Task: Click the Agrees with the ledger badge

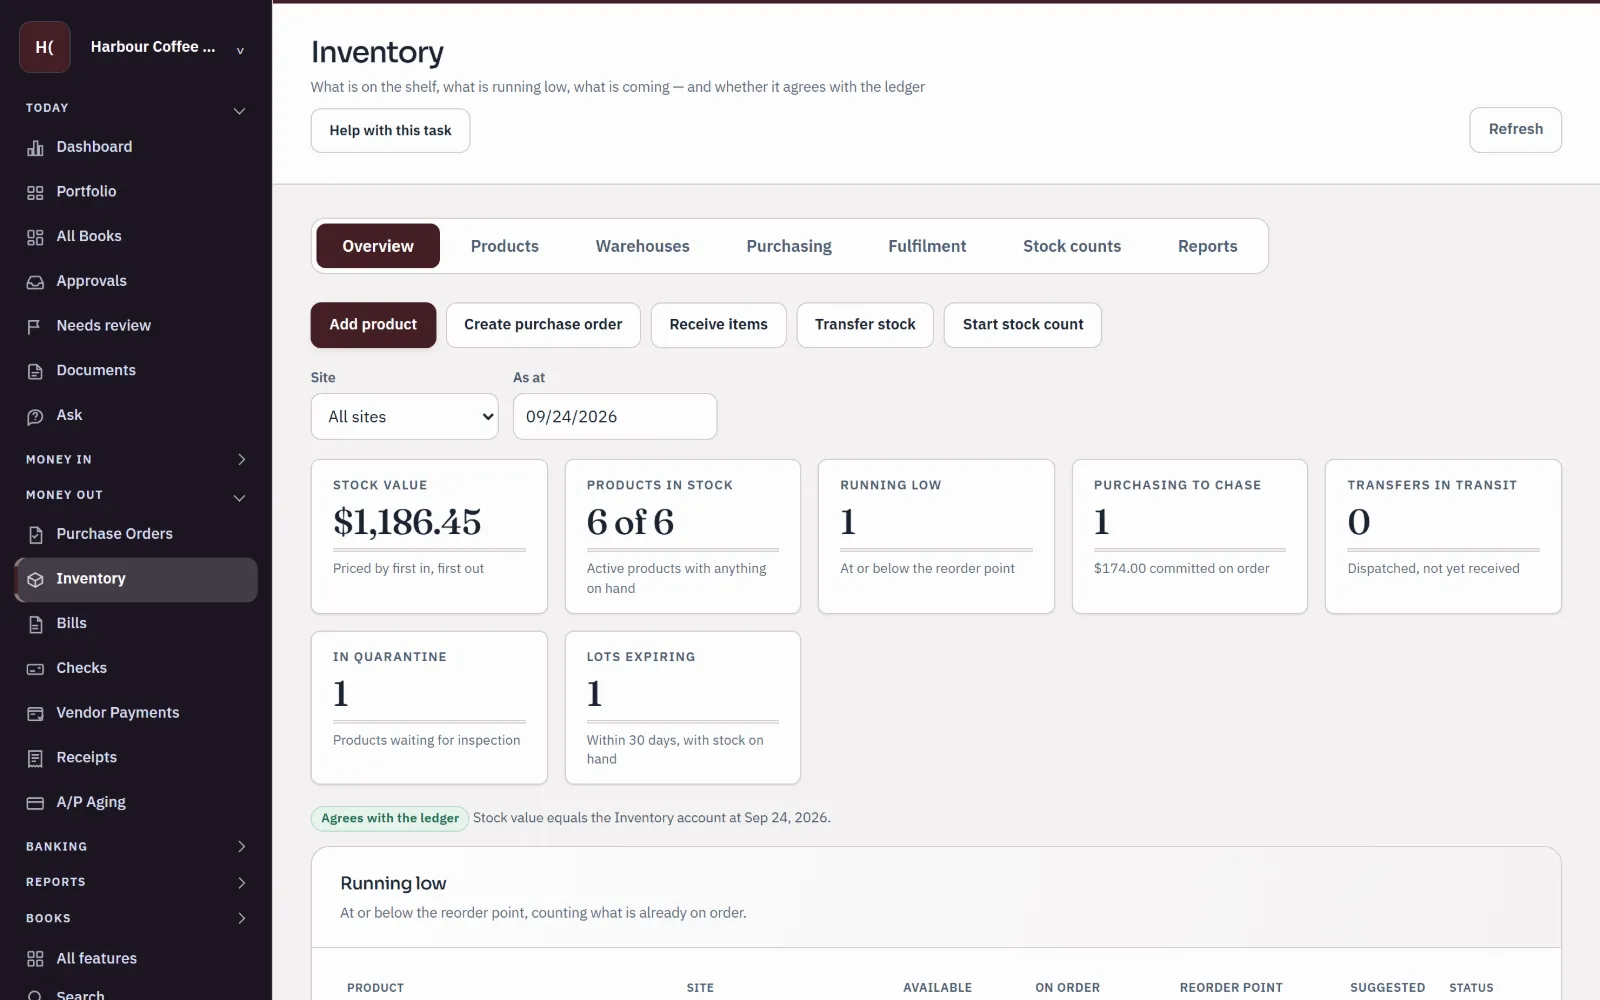Action: coord(390,818)
